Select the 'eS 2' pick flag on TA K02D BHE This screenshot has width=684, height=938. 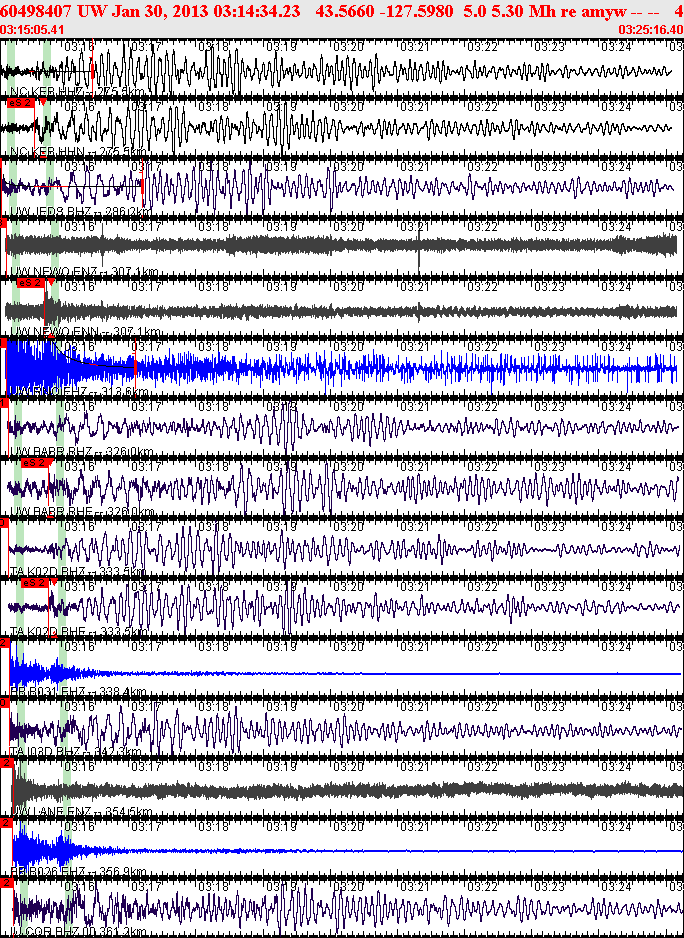point(34,582)
